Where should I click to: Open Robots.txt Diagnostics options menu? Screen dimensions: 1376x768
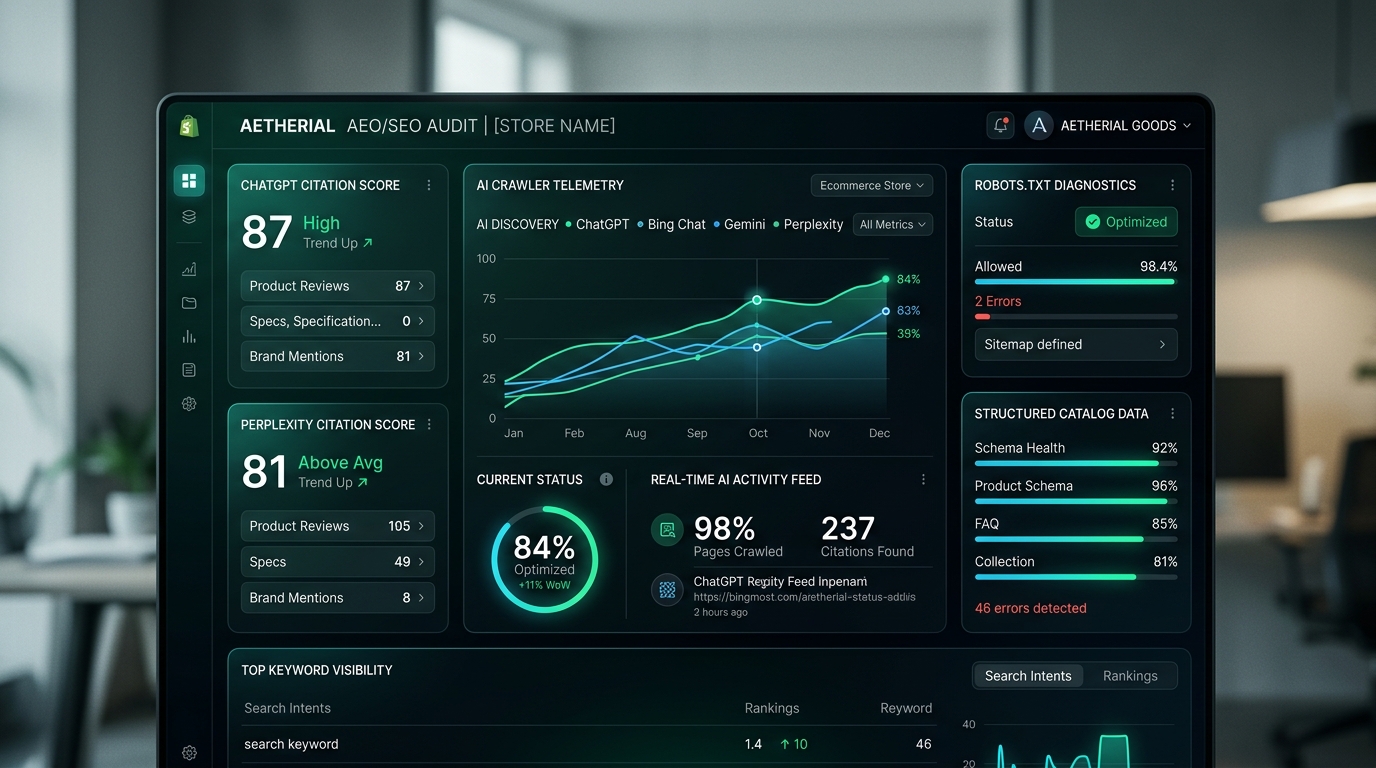point(1172,185)
